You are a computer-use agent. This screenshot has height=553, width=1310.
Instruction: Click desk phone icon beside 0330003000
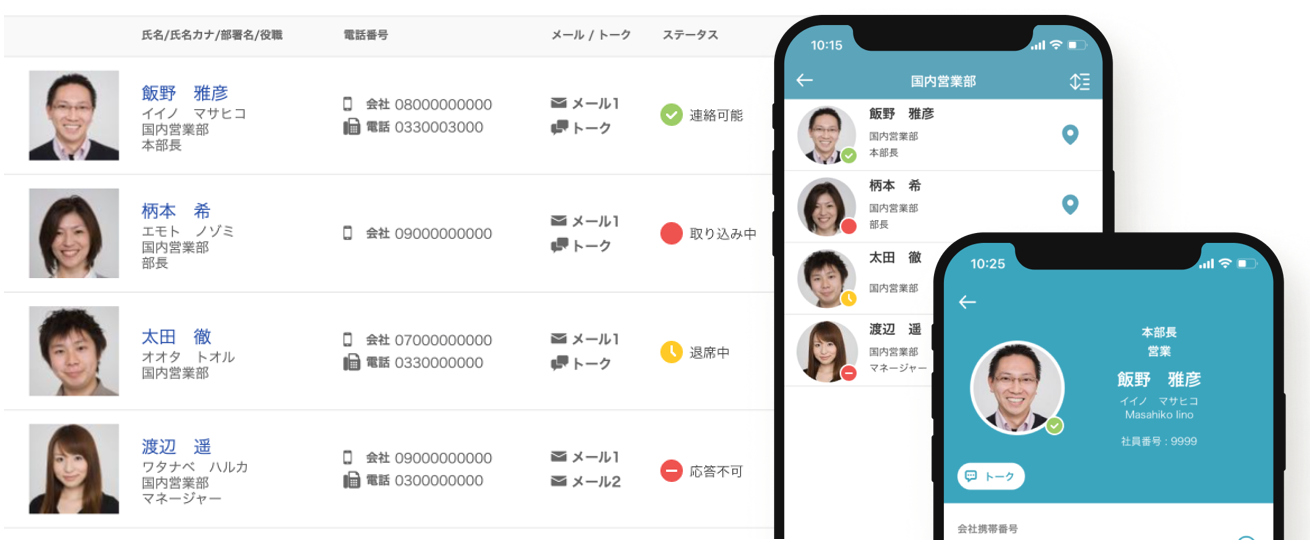point(351,127)
